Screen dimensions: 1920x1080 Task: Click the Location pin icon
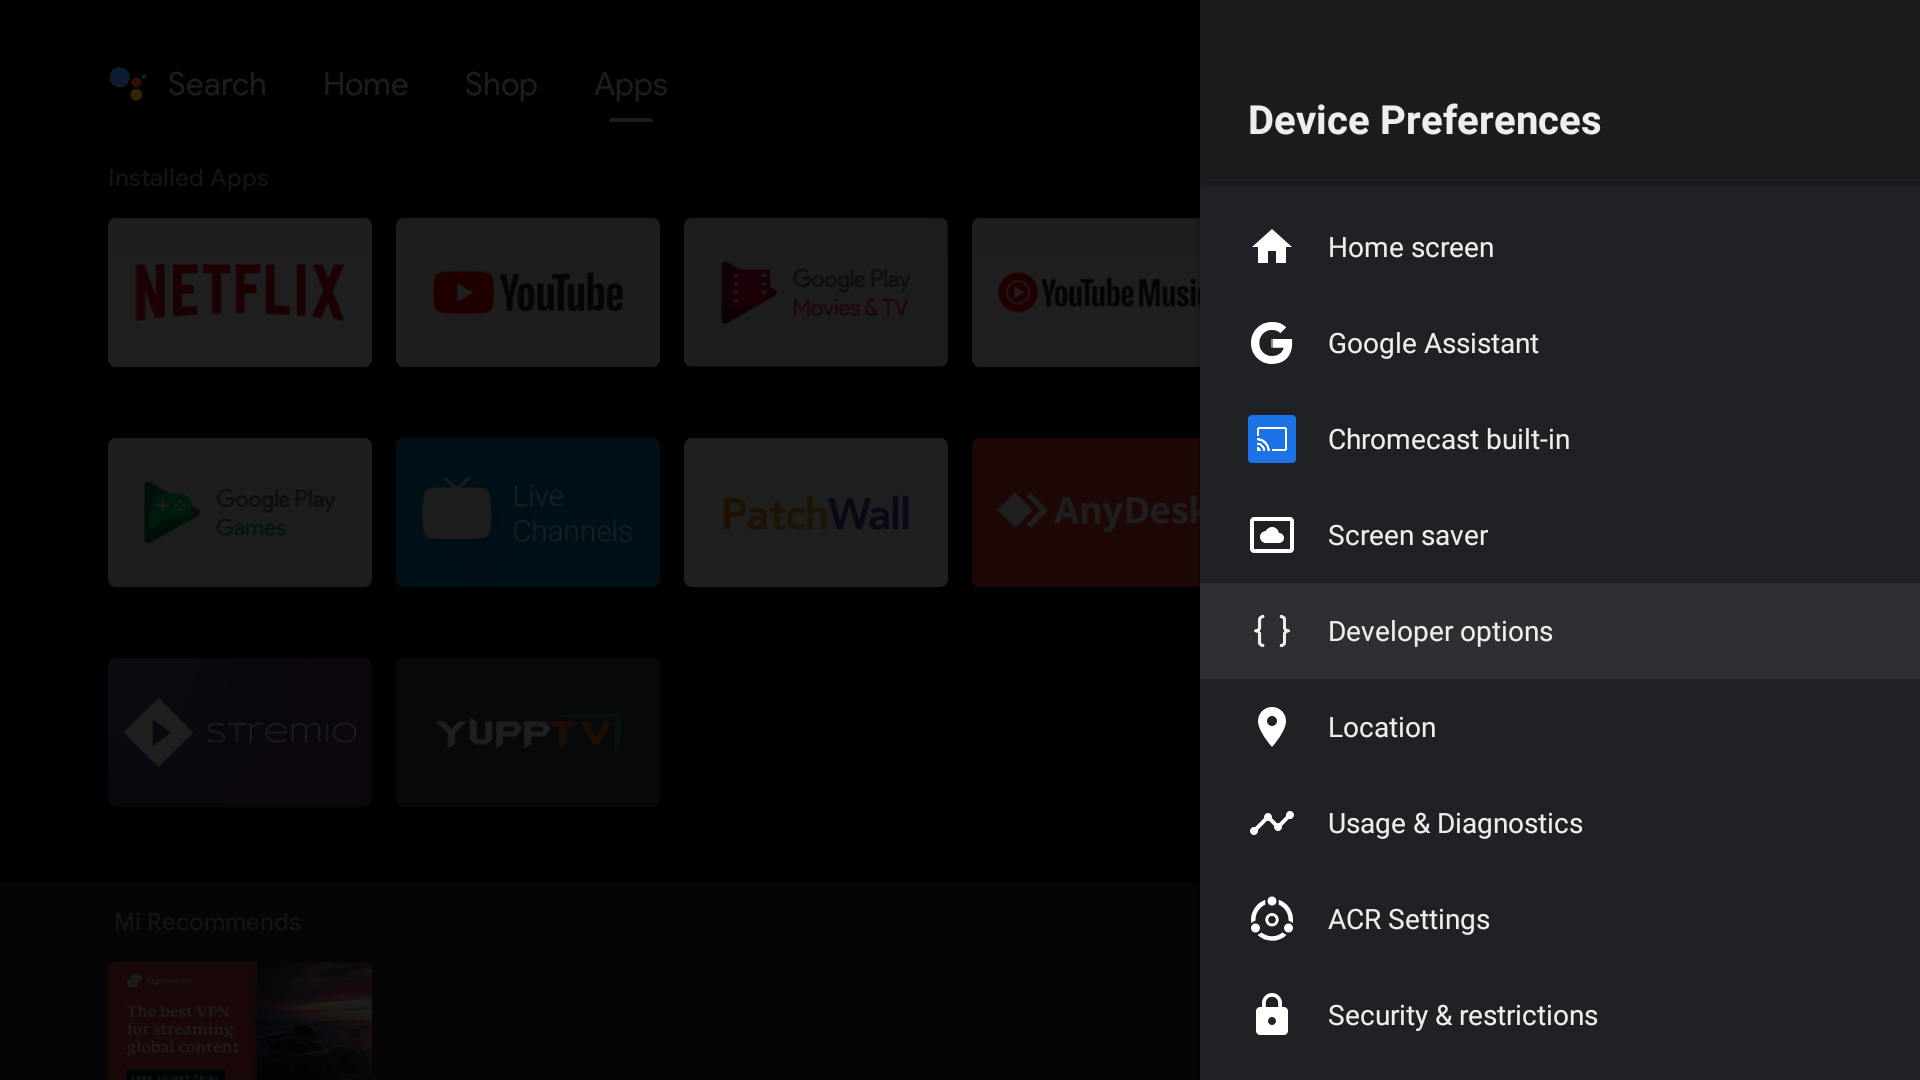(1271, 727)
